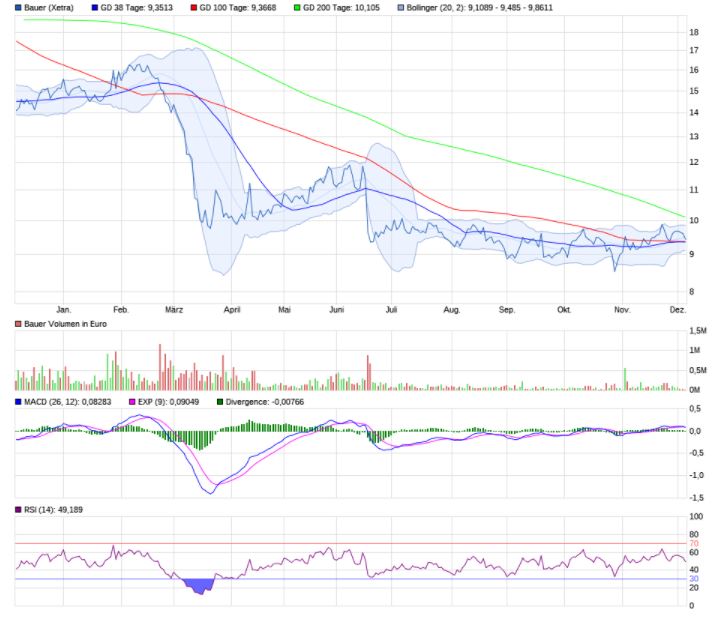Click the dark green Divergence legend swatch
720x620 pixels.
[x=220, y=402]
